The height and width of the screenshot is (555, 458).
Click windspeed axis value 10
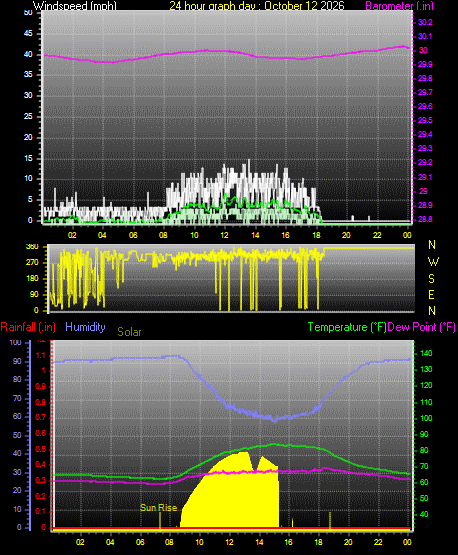(x=28, y=178)
